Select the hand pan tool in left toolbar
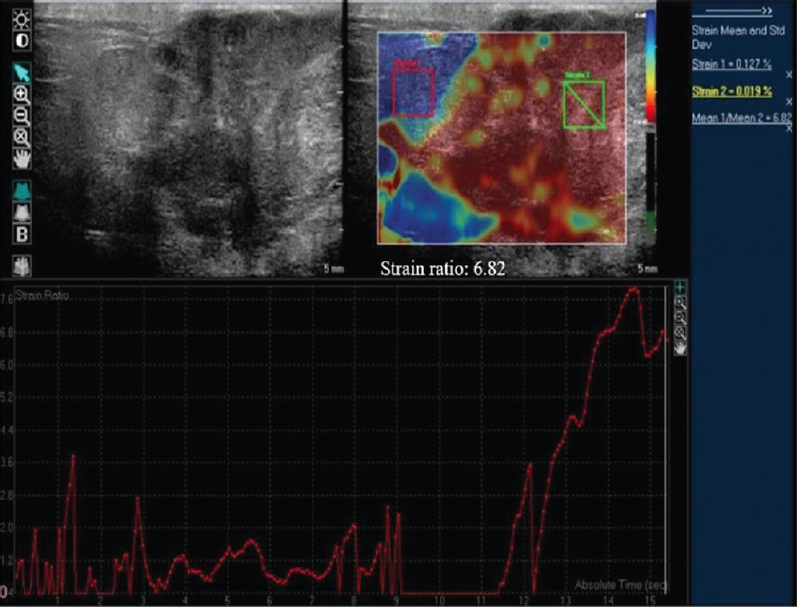 tap(22, 159)
